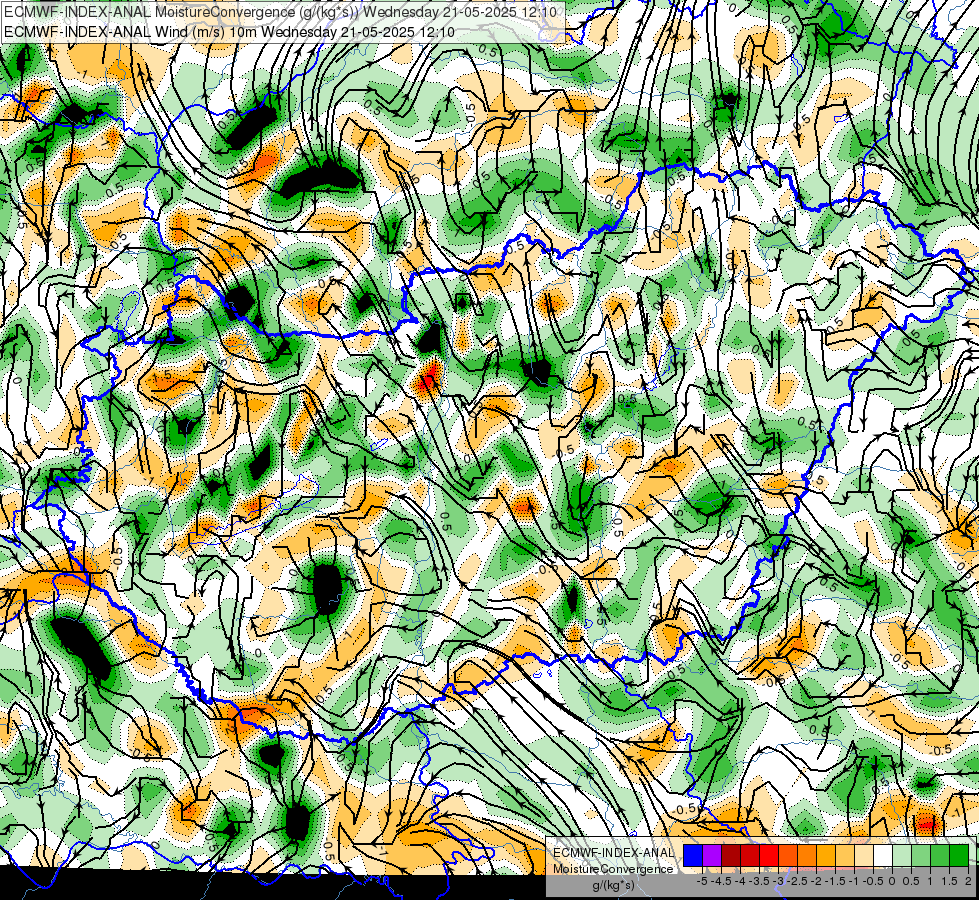The width and height of the screenshot is (979, 900).
Task: Pick the pale peach -0.5 to 0 swatch
Action: pyautogui.click(x=864, y=855)
